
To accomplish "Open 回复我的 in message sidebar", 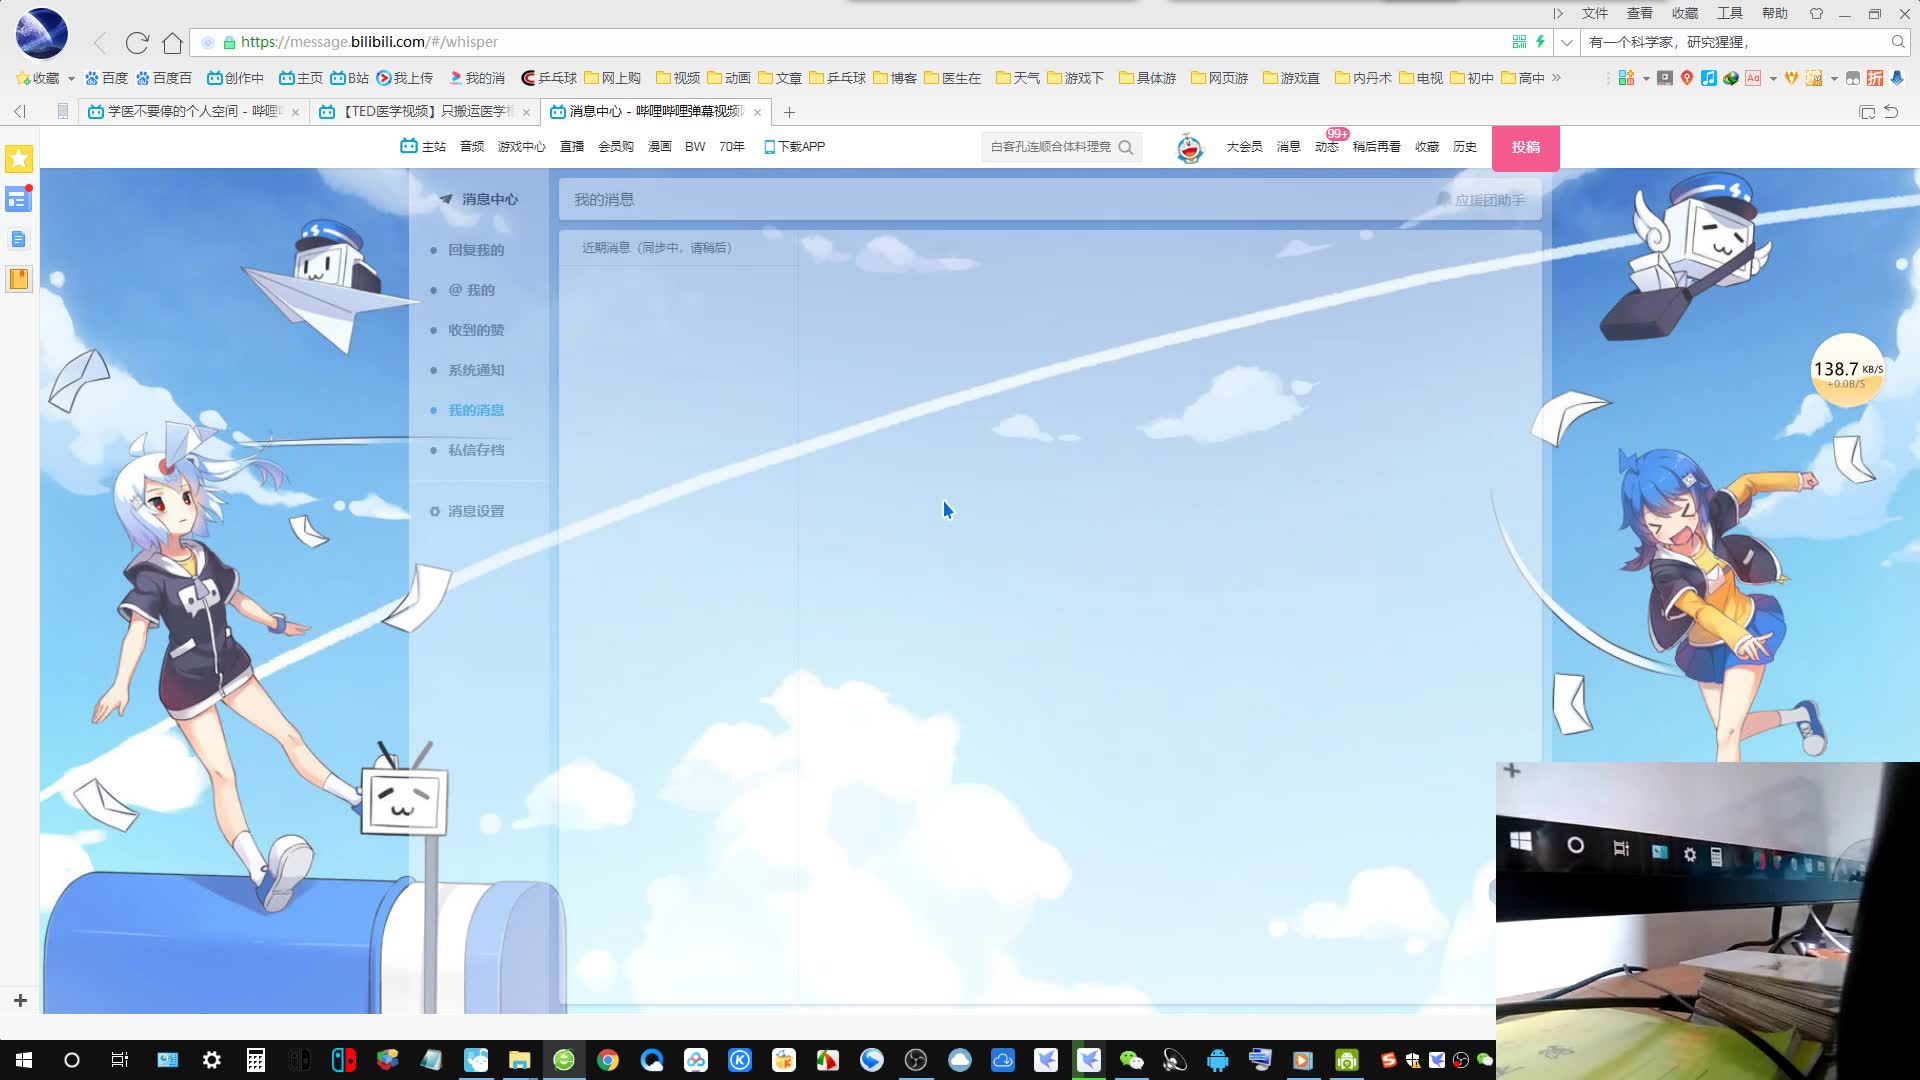I will [x=476, y=250].
